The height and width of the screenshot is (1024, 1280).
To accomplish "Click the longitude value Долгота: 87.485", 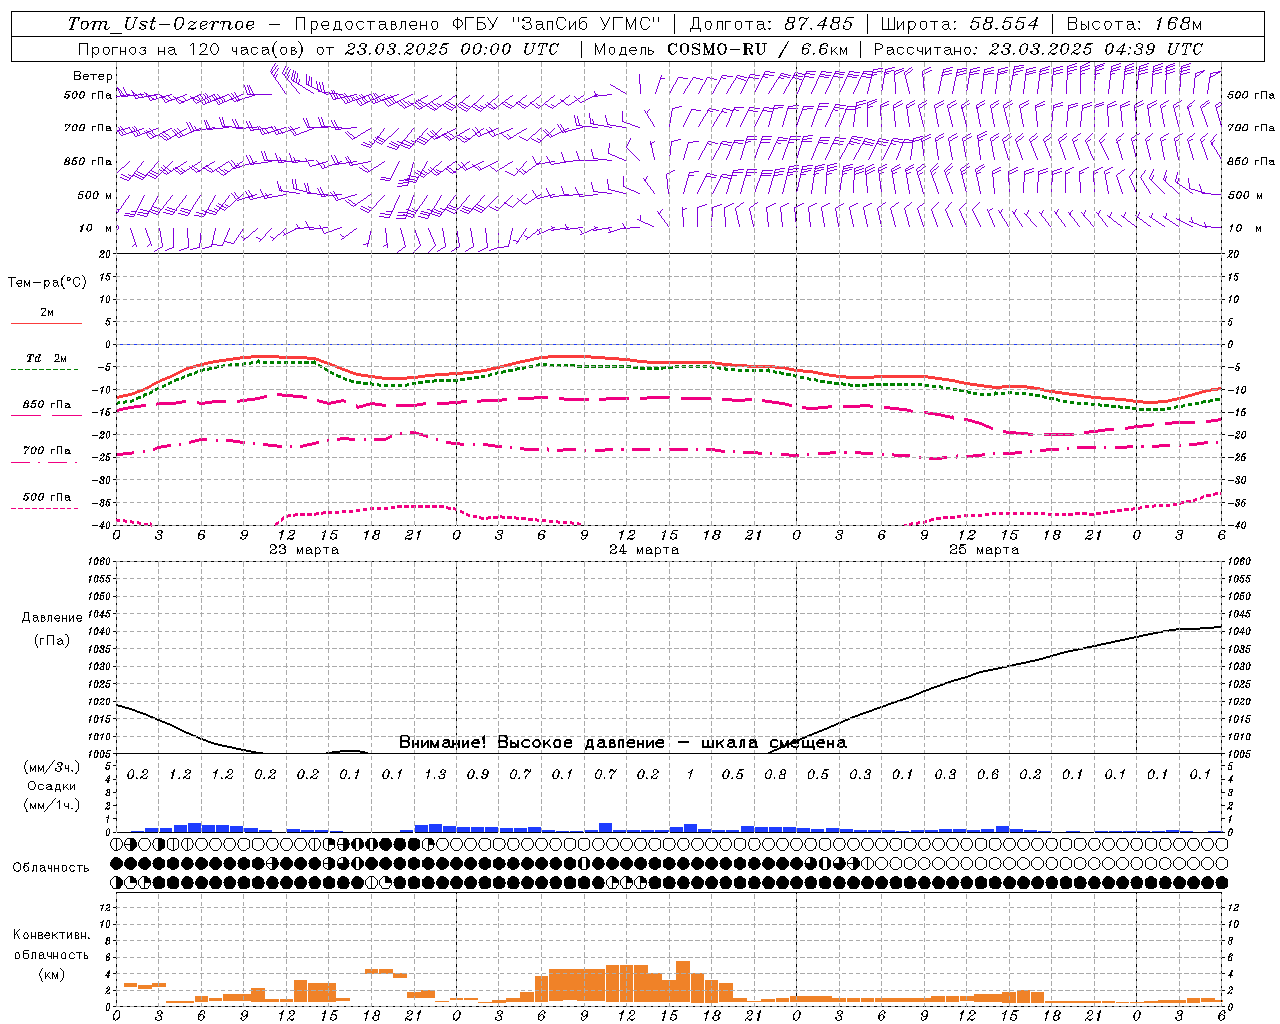I will pos(771,24).
